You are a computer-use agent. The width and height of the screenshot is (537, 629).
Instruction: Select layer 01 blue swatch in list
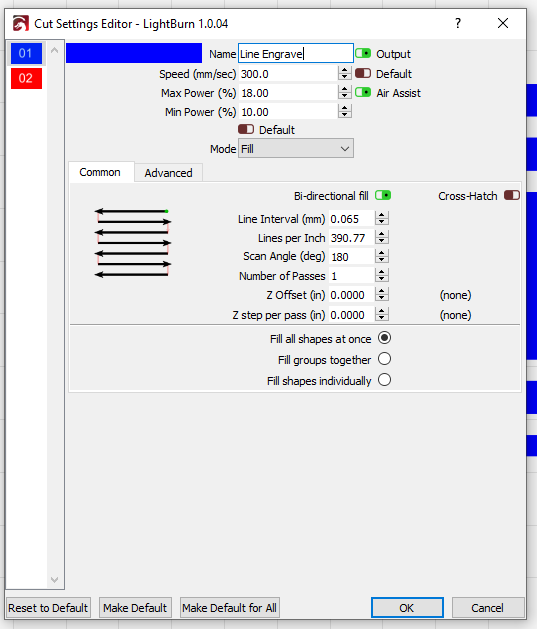point(26,53)
